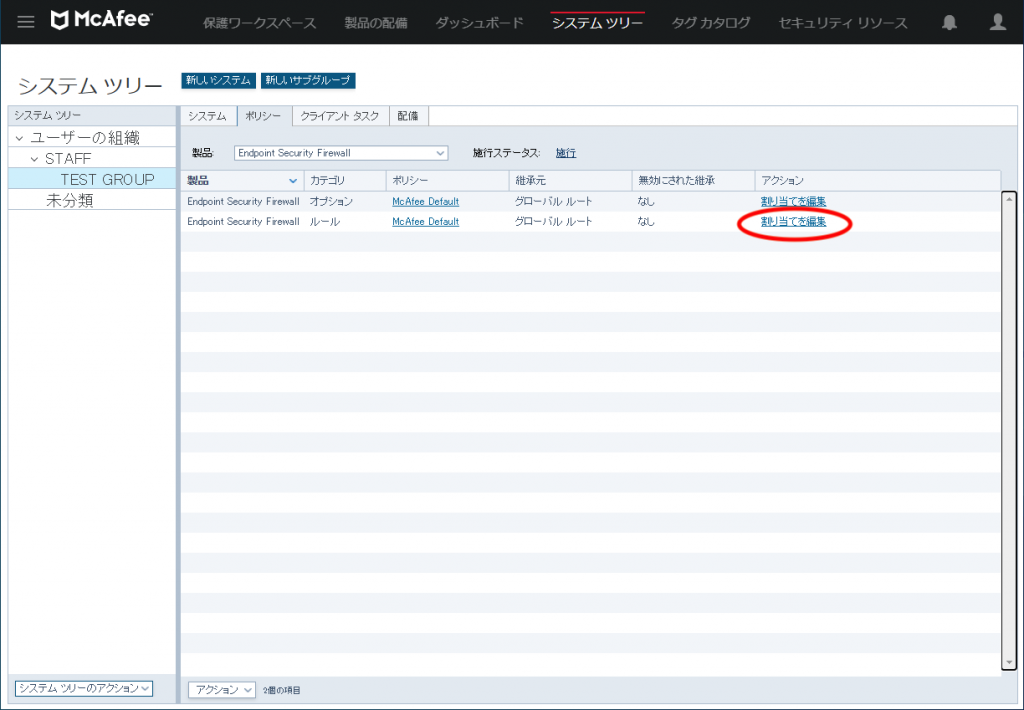Click the ポリシー column header

tap(447, 181)
